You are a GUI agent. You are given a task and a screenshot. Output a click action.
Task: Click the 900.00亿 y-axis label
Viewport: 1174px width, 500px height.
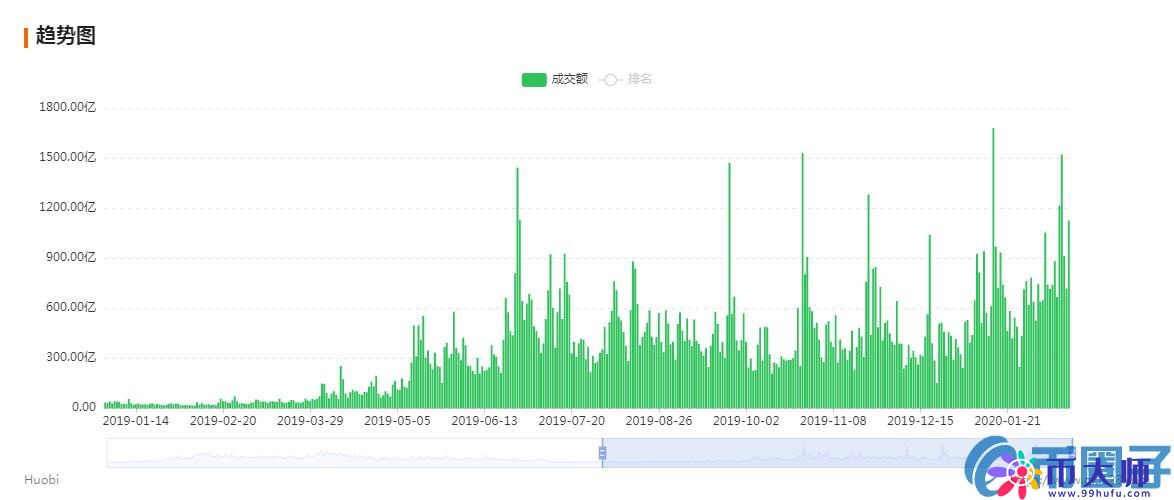[x=70, y=257]
